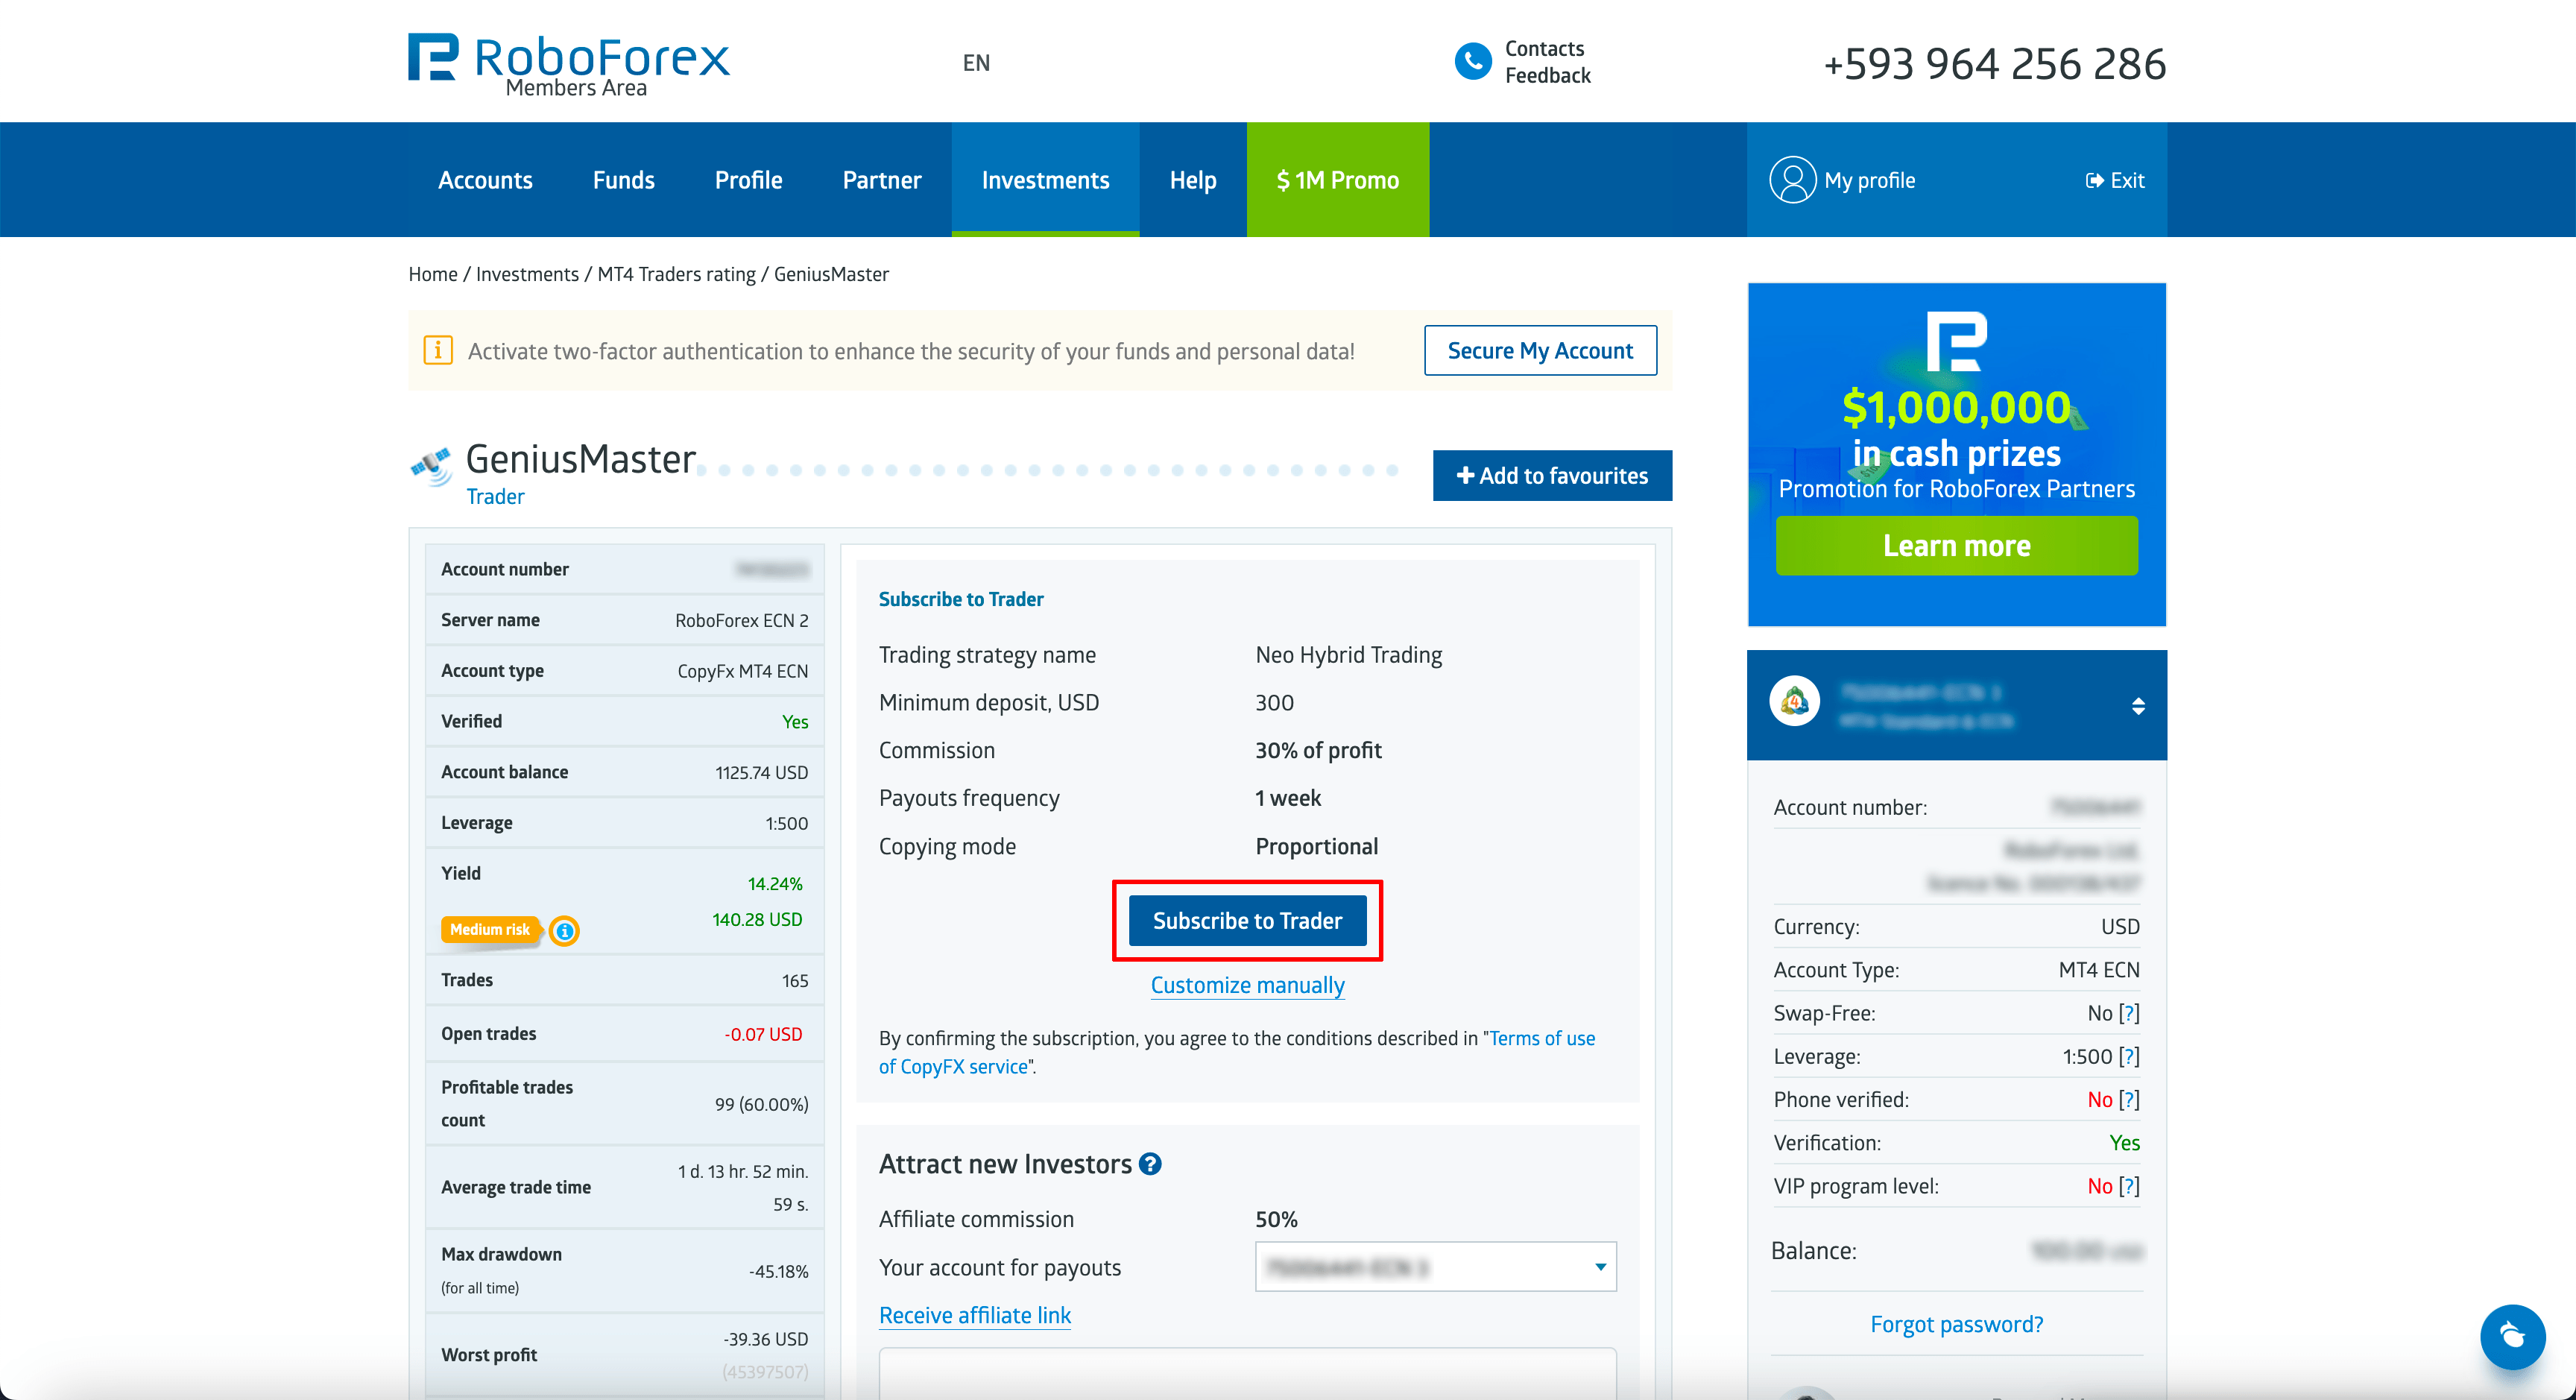The image size is (2576, 1400).
Task: Click the Contacts link
Action: click(x=1544, y=48)
